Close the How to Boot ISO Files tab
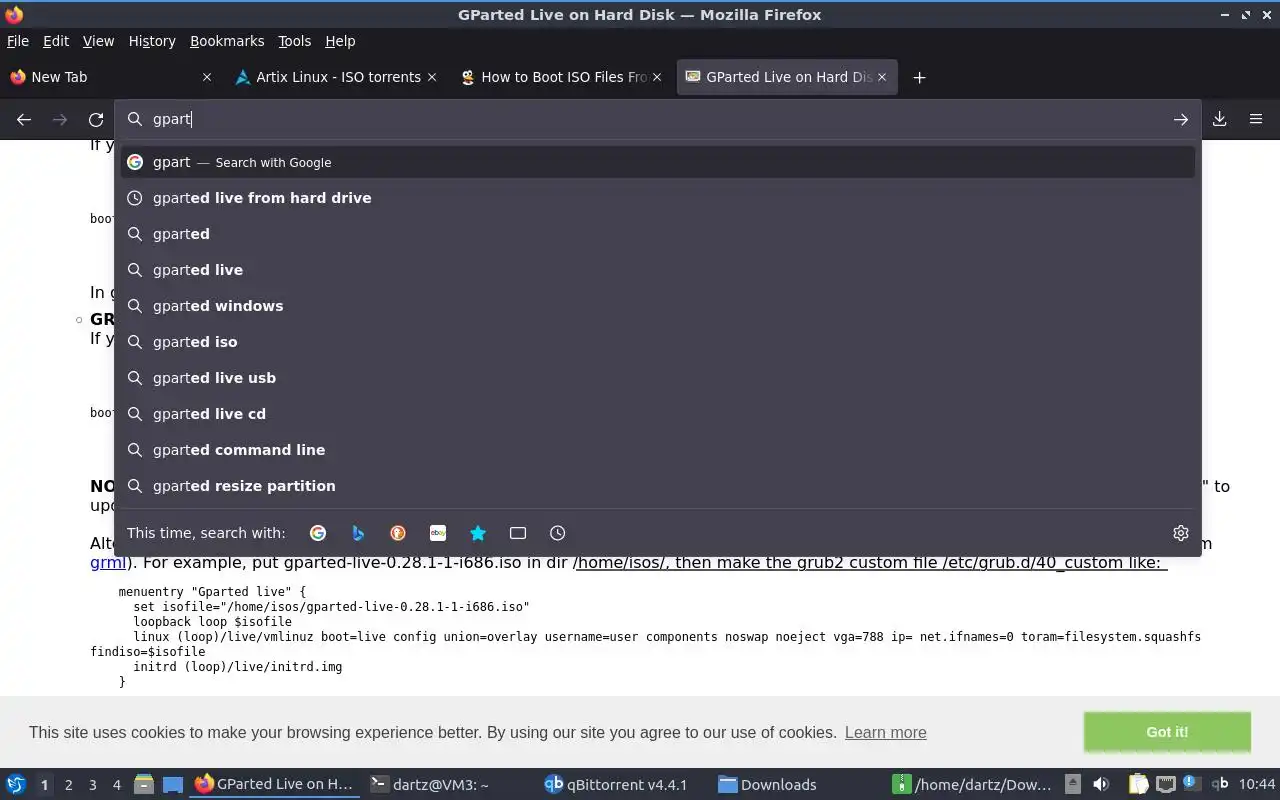Screen dimensions: 1280x800 [657, 77]
